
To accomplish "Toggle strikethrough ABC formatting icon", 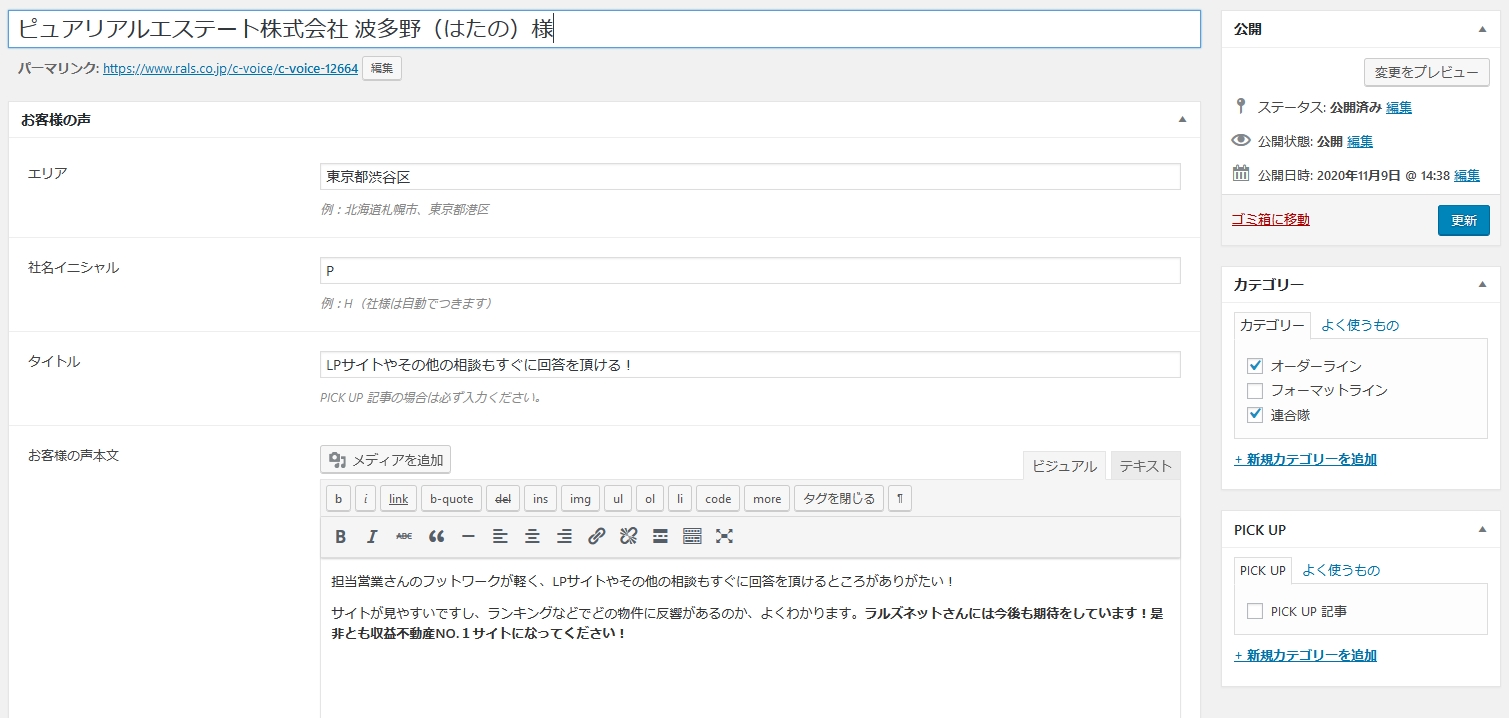I will point(404,537).
